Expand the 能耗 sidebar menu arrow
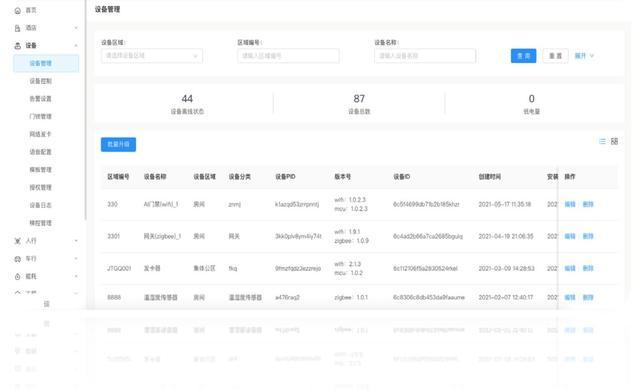 pos(76,276)
